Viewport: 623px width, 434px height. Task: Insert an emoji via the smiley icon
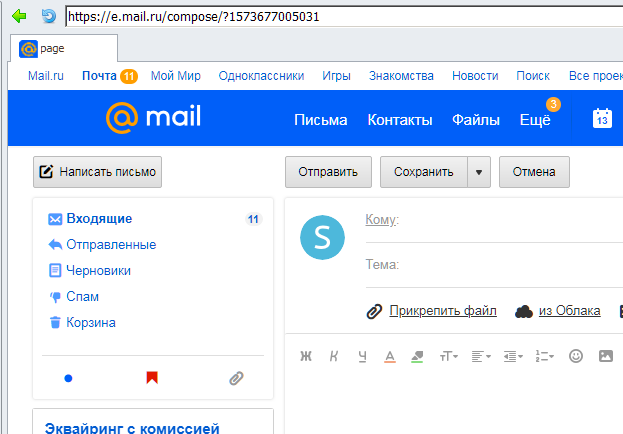tap(576, 356)
